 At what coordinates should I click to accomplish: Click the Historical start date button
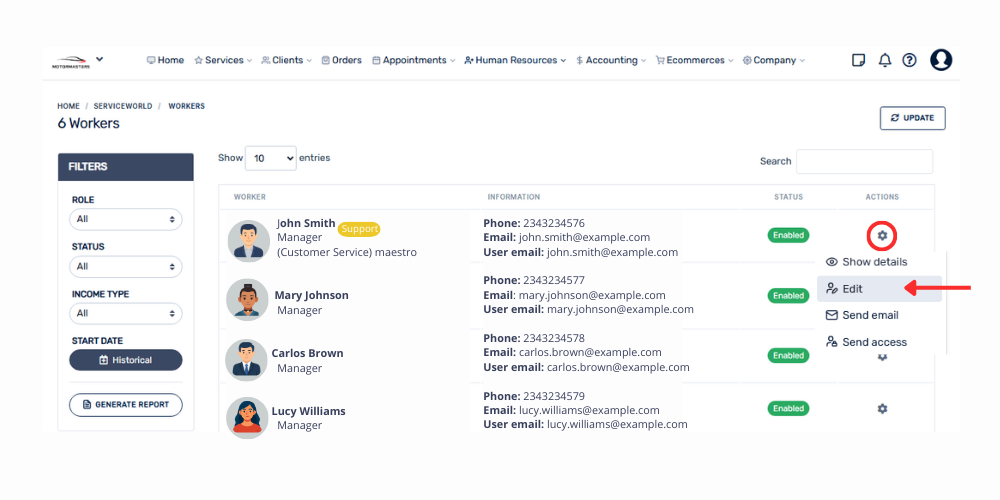pyautogui.click(x=126, y=360)
